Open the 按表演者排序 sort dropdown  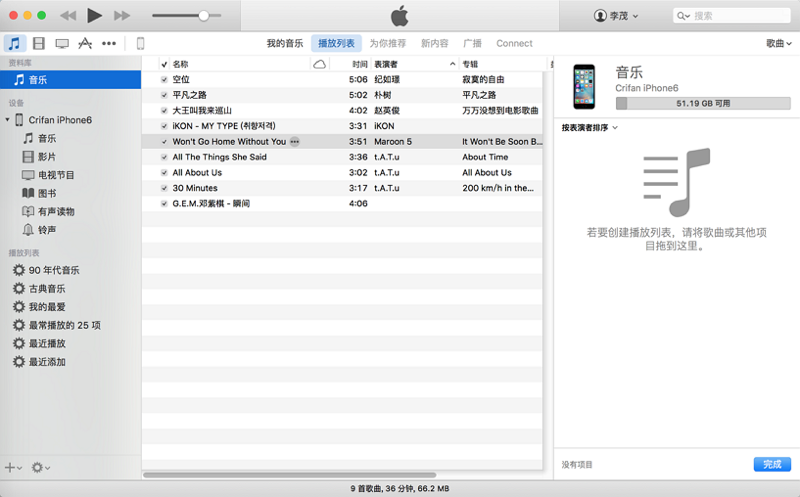point(589,128)
